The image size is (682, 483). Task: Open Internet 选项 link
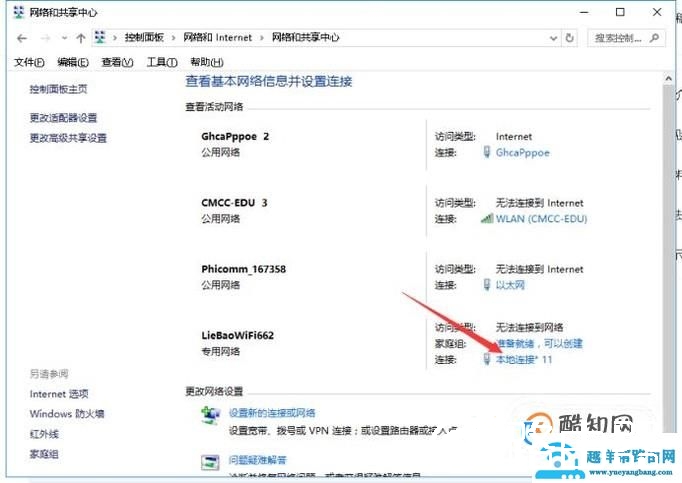click(x=59, y=394)
